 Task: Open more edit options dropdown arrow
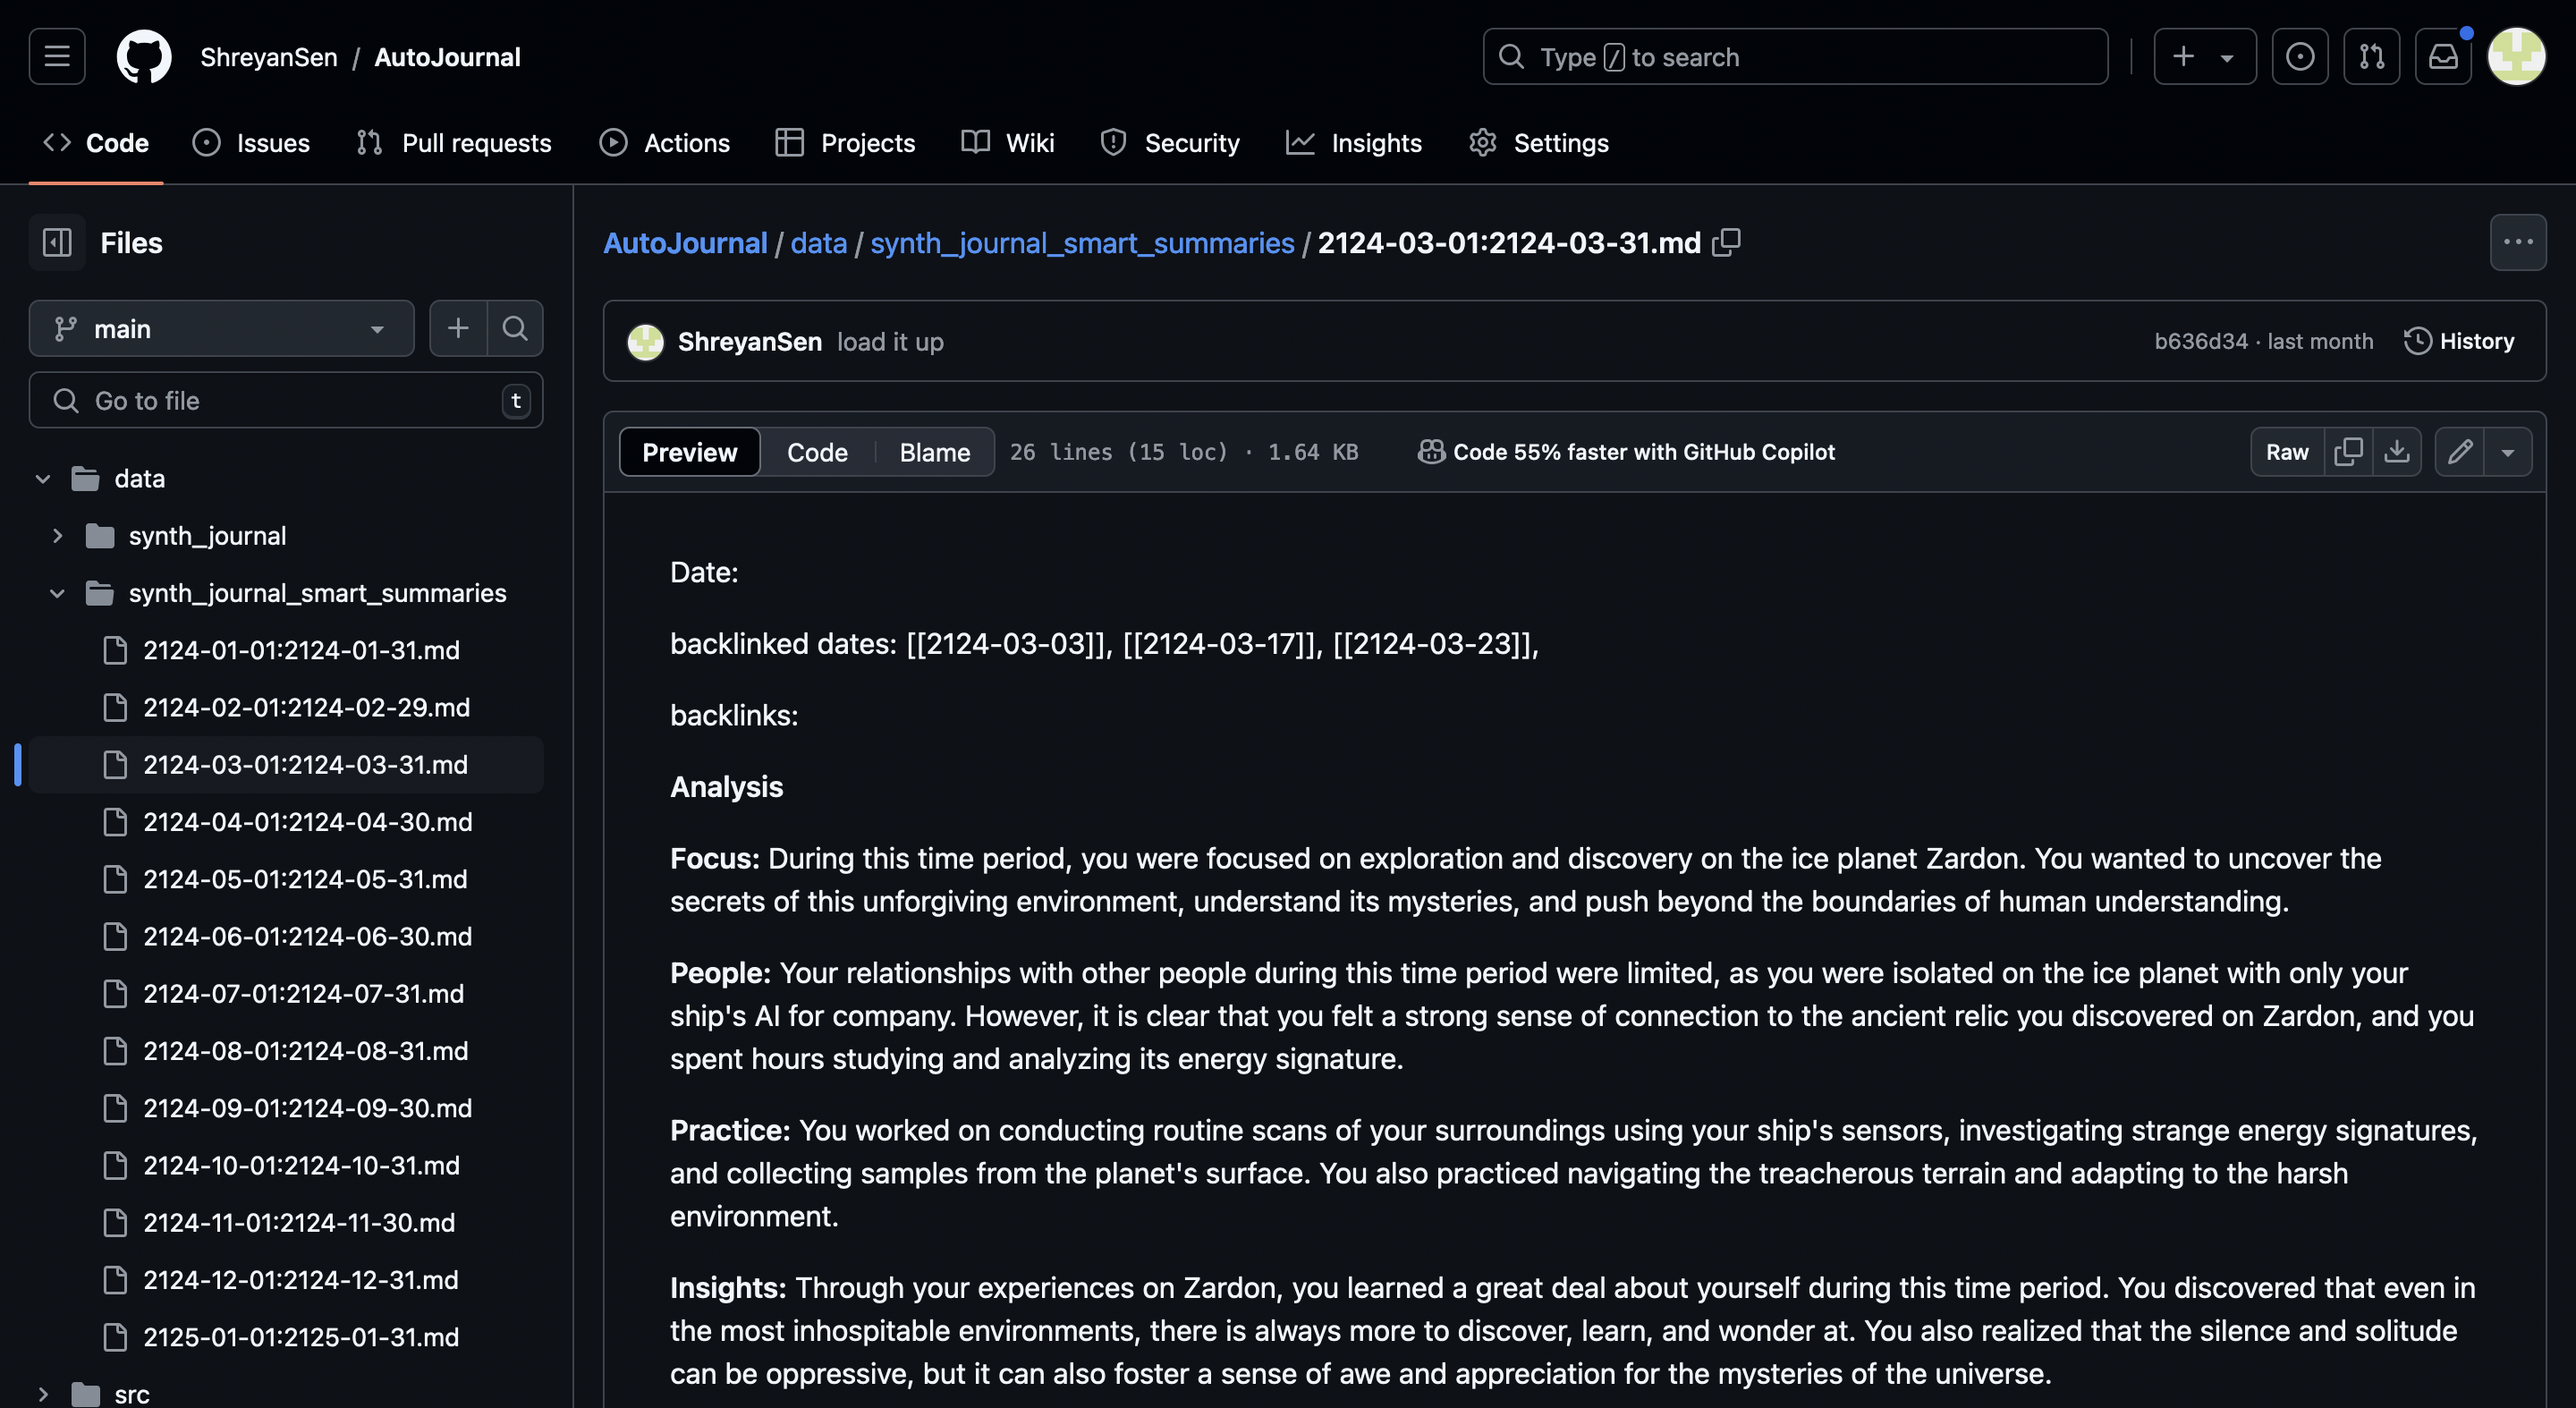coord(2507,452)
